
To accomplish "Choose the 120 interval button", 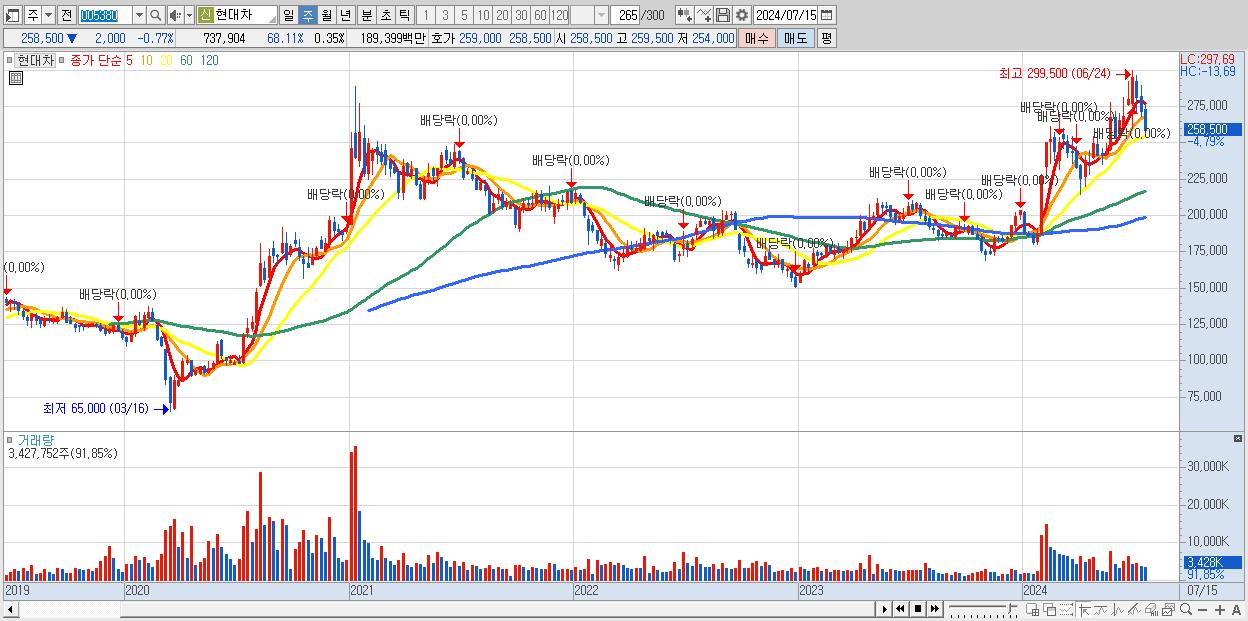I will tap(560, 15).
